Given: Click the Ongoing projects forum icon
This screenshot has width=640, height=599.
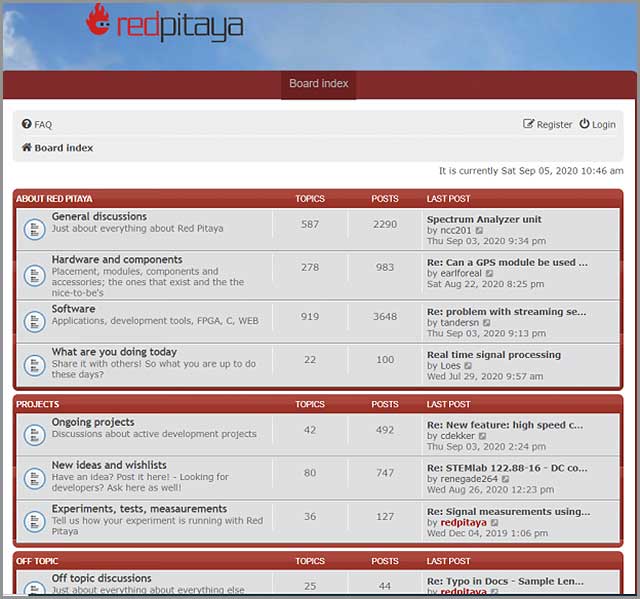Looking at the screenshot, I should pos(34,435).
